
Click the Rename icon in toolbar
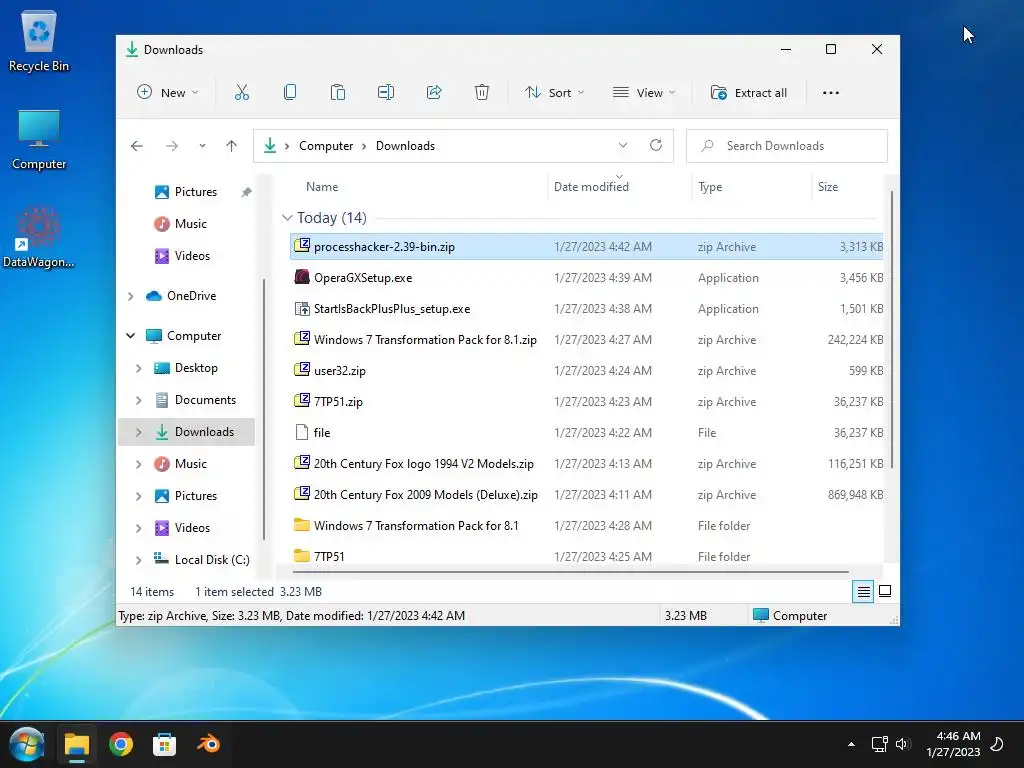coord(386,93)
